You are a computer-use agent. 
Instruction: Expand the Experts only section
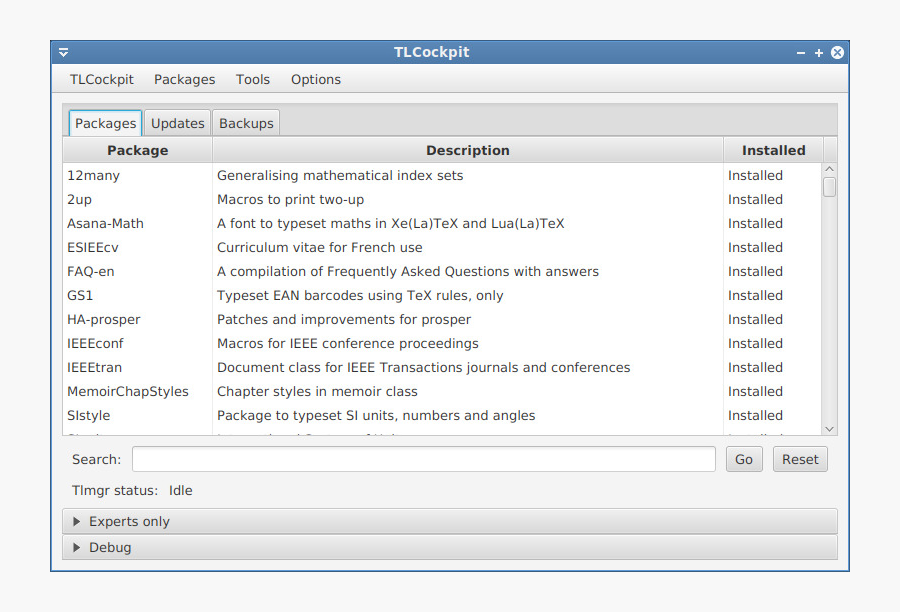[x=449, y=521]
